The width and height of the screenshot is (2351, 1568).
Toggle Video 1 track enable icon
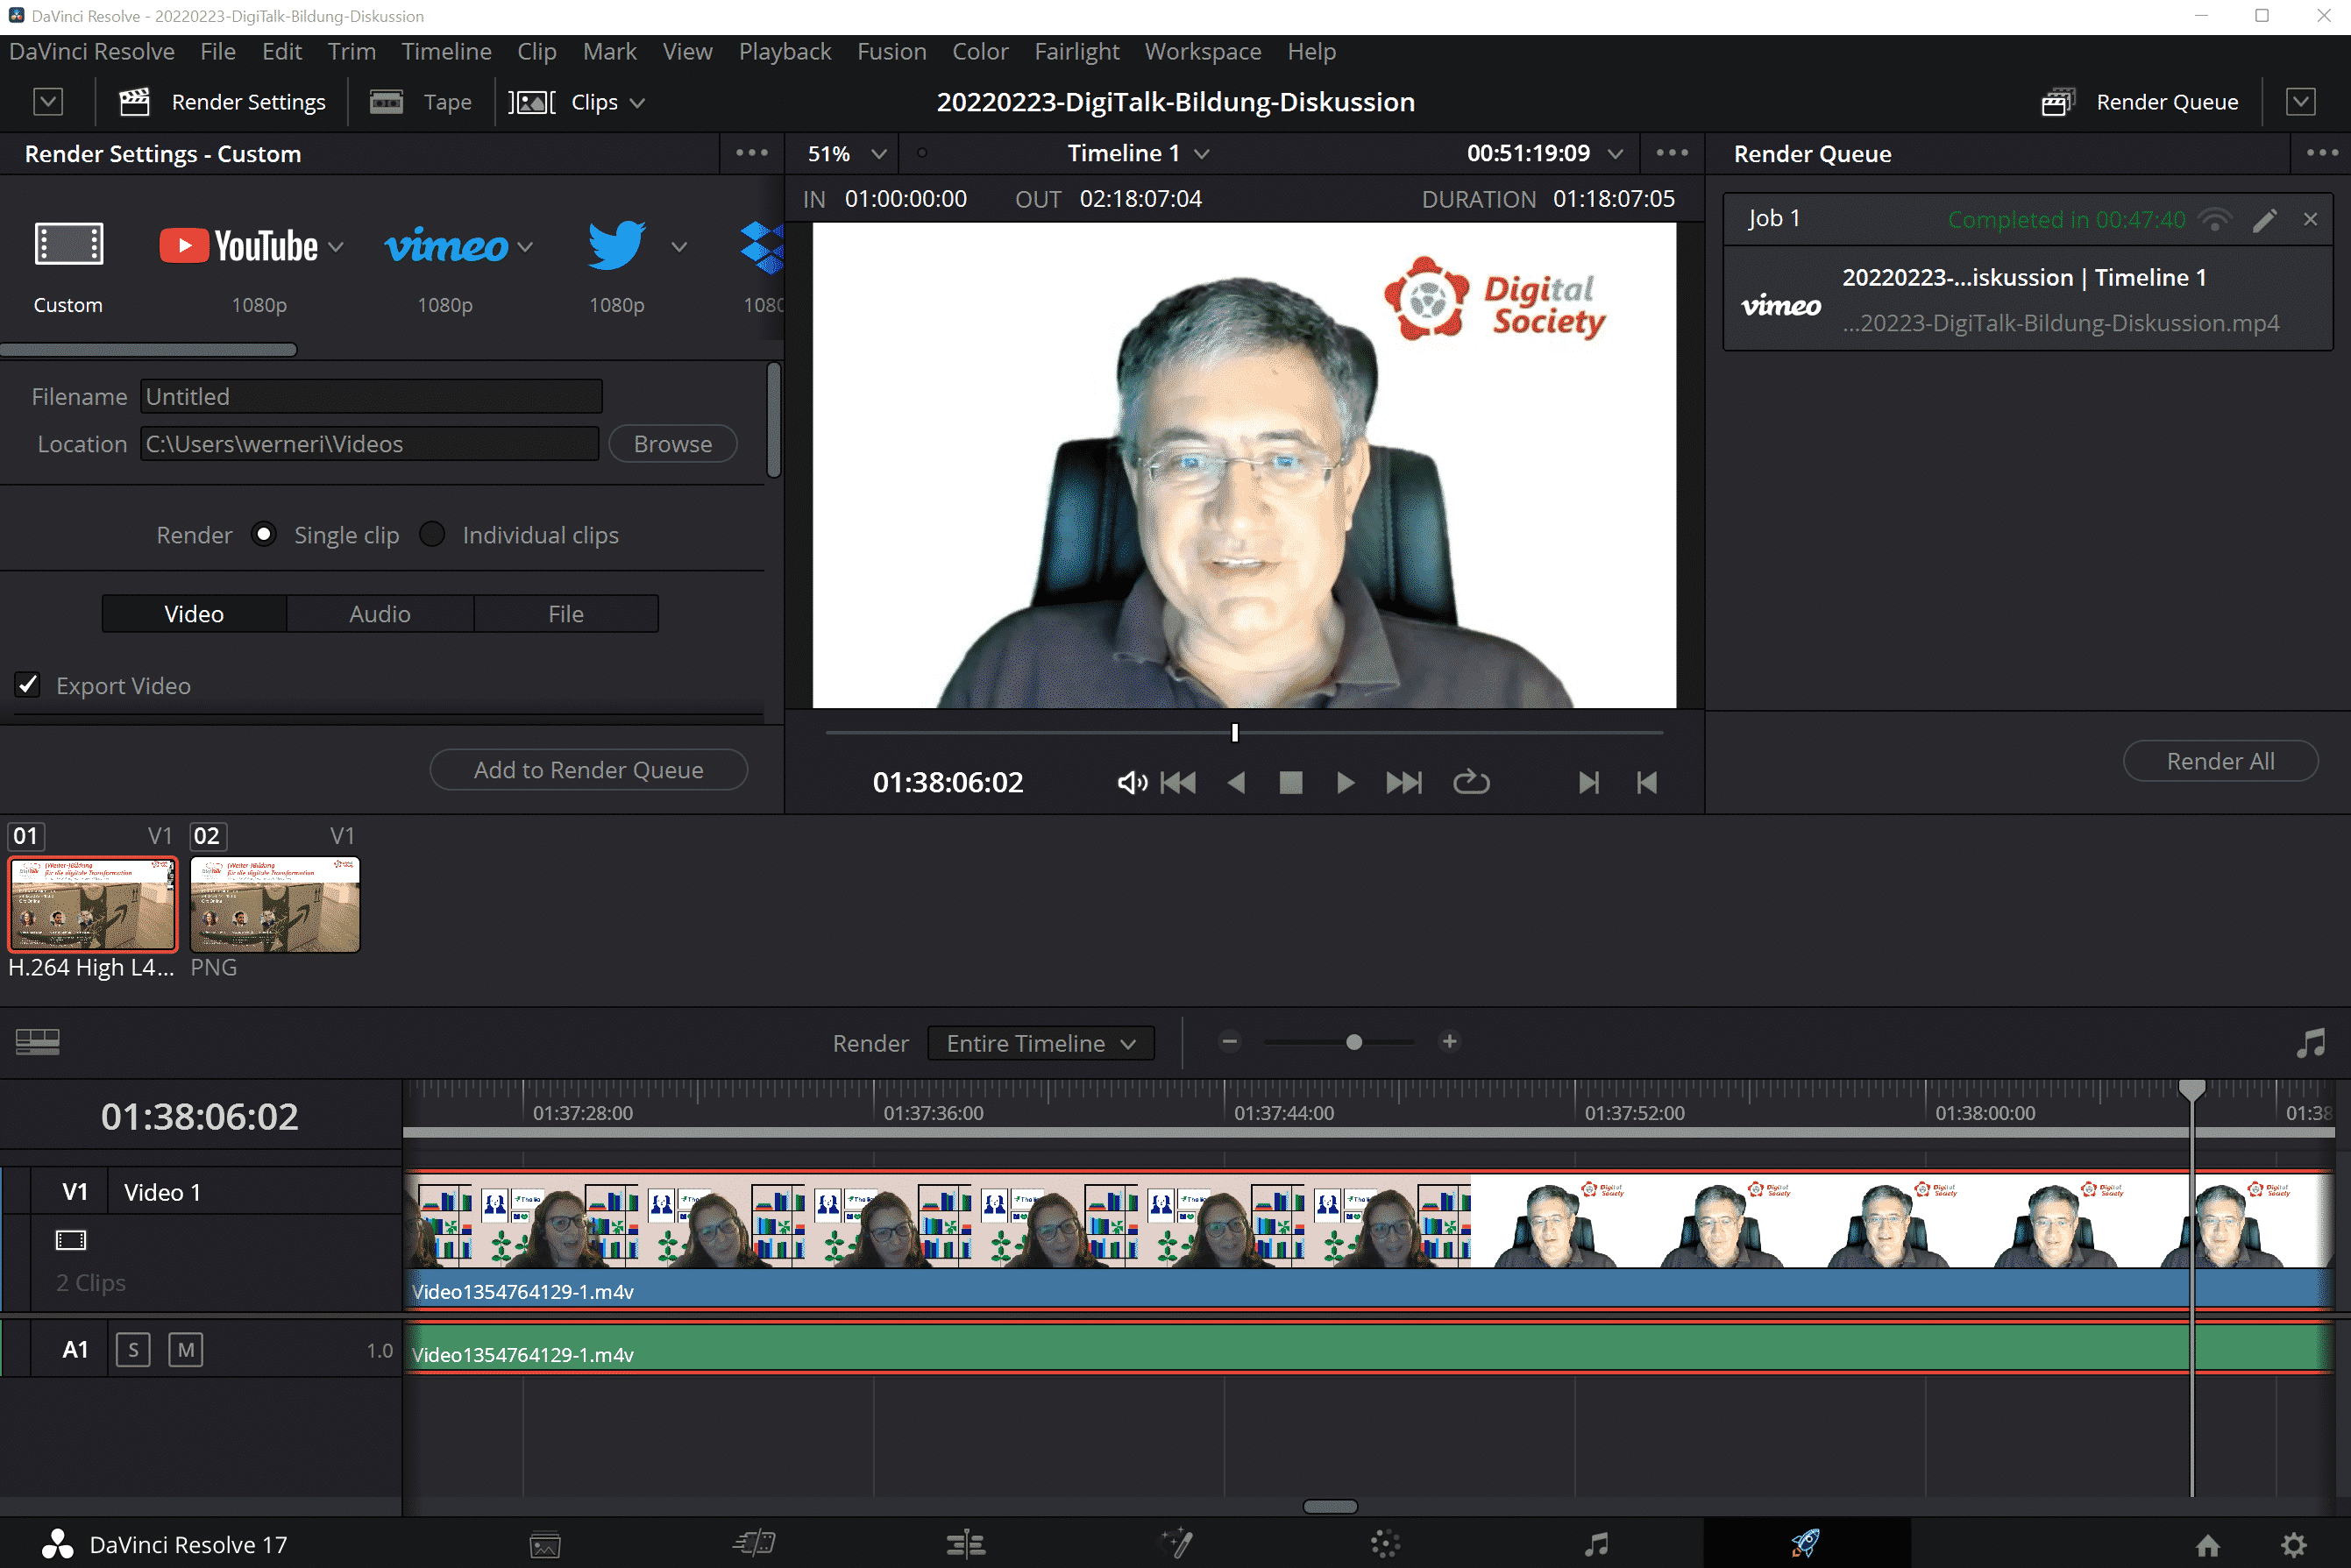click(x=71, y=1241)
